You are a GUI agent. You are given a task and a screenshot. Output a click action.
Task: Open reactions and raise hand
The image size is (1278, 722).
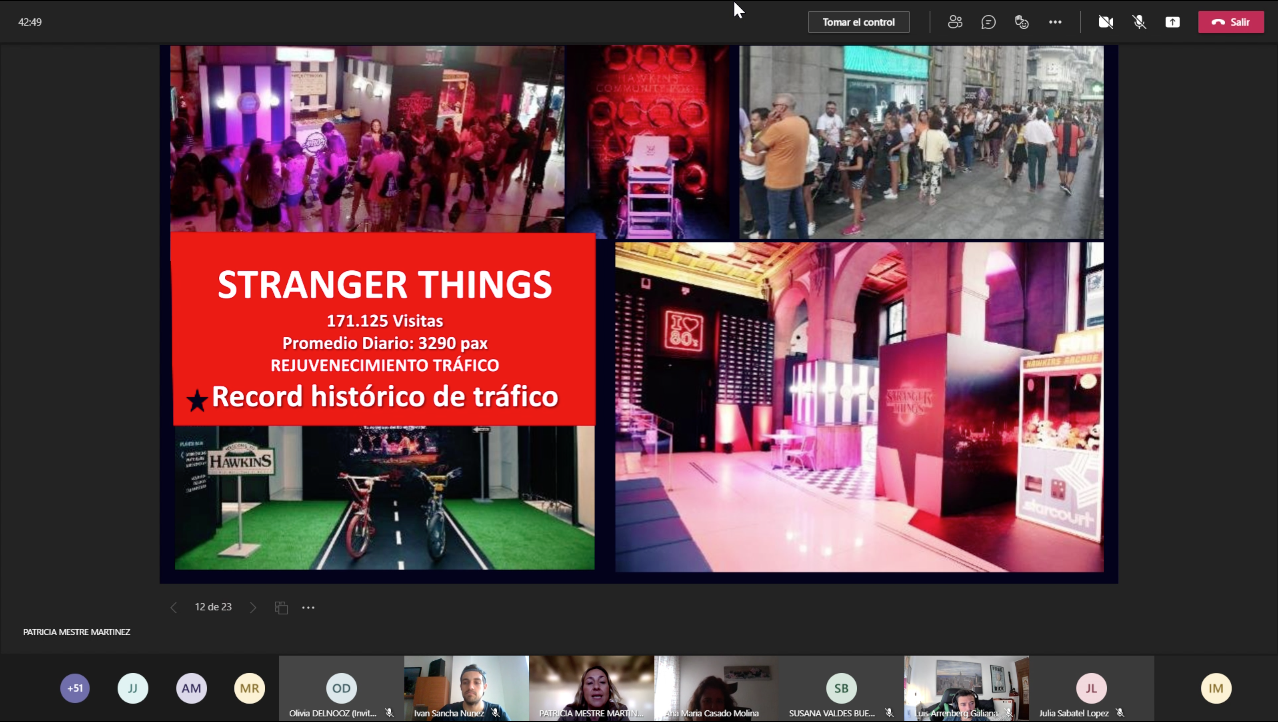coord(1021,22)
